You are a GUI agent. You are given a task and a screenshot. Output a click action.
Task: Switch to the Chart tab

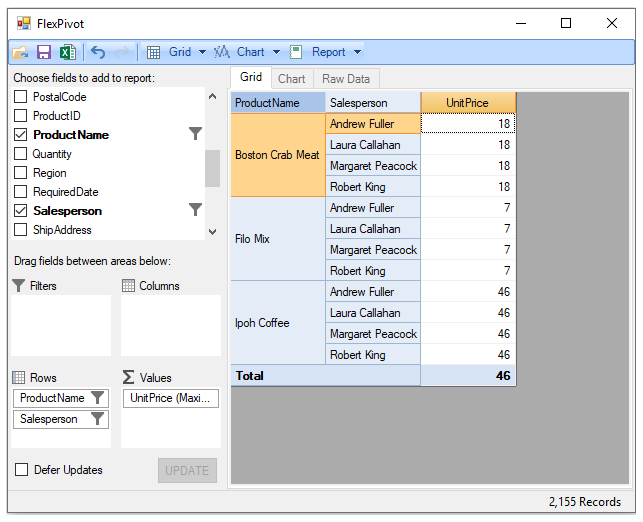(x=291, y=79)
